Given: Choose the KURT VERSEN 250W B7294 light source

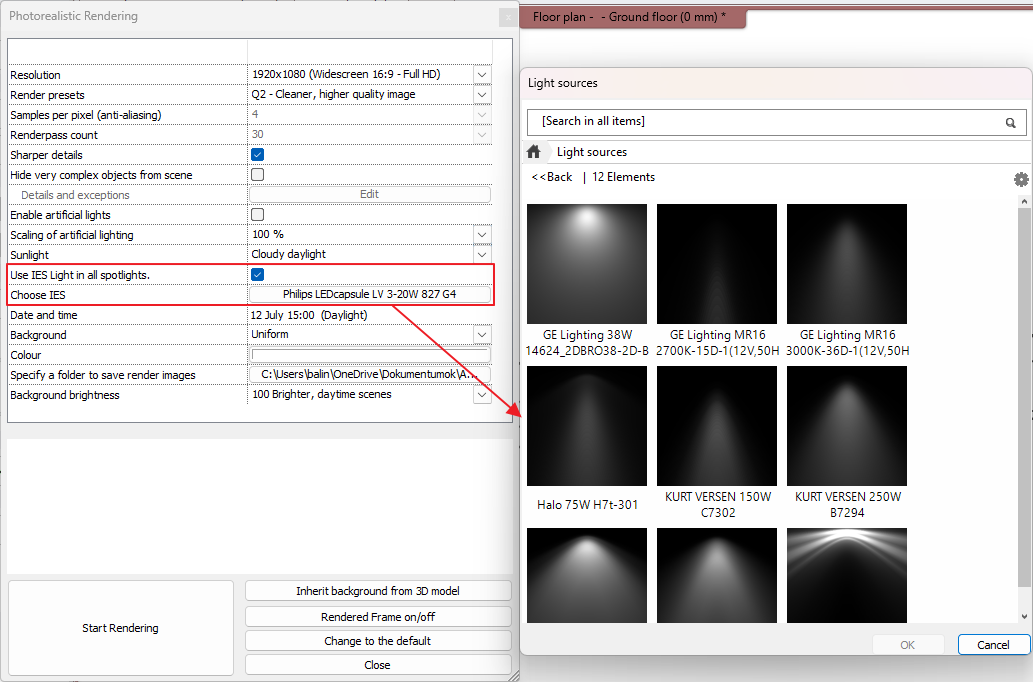Looking at the screenshot, I should [x=846, y=426].
